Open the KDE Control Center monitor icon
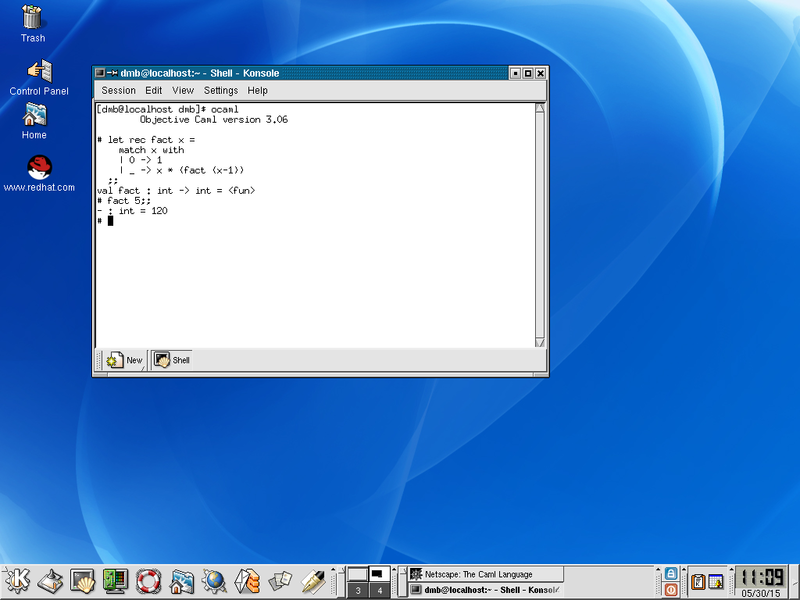 pos(115,581)
